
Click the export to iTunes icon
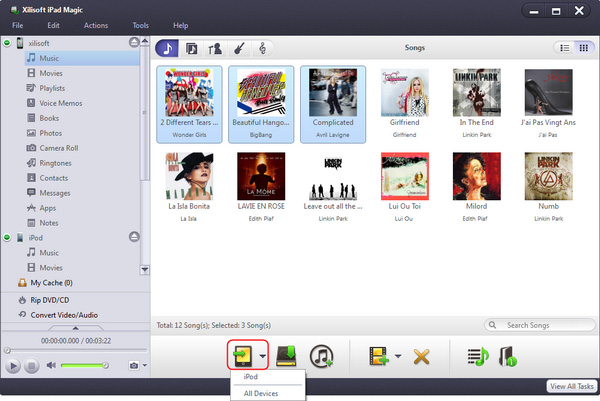tap(321, 354)
